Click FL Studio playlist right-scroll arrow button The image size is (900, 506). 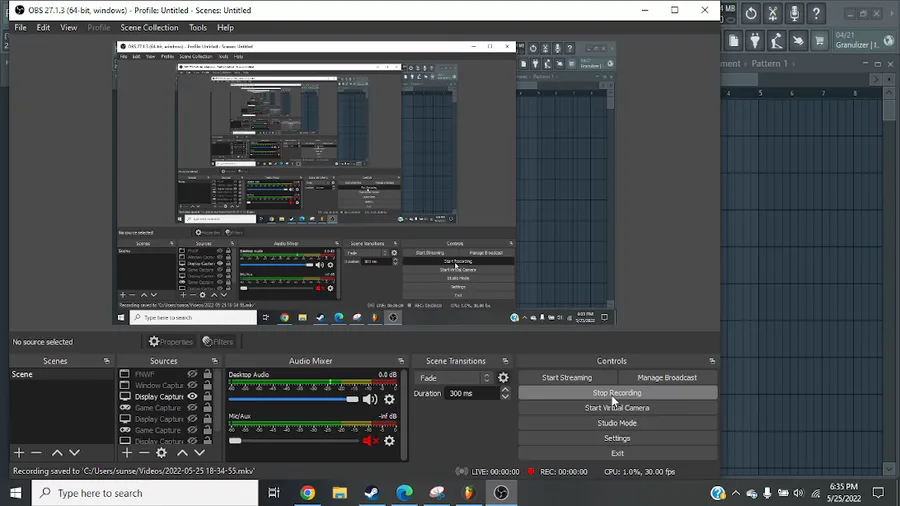click(875, 79)
